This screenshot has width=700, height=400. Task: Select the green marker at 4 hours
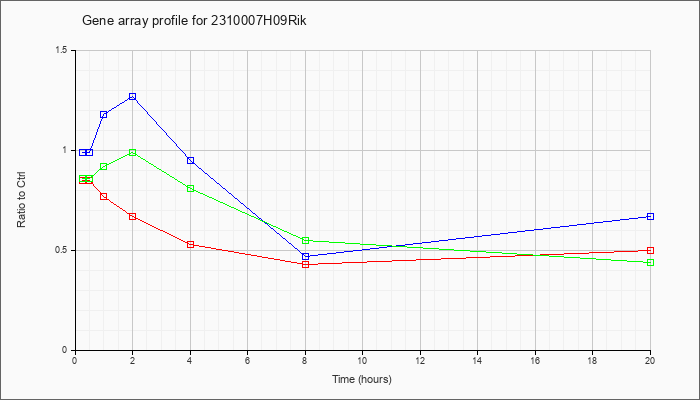point(191,188)
